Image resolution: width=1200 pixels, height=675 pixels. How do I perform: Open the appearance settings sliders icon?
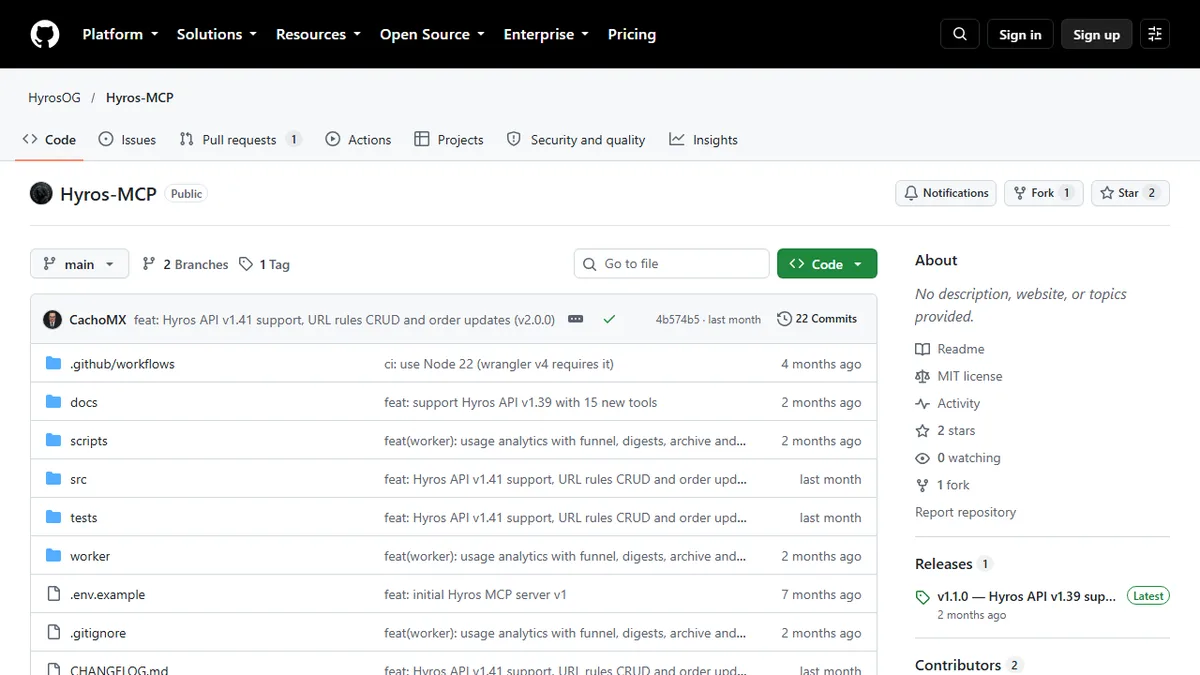click(1155, 34)
